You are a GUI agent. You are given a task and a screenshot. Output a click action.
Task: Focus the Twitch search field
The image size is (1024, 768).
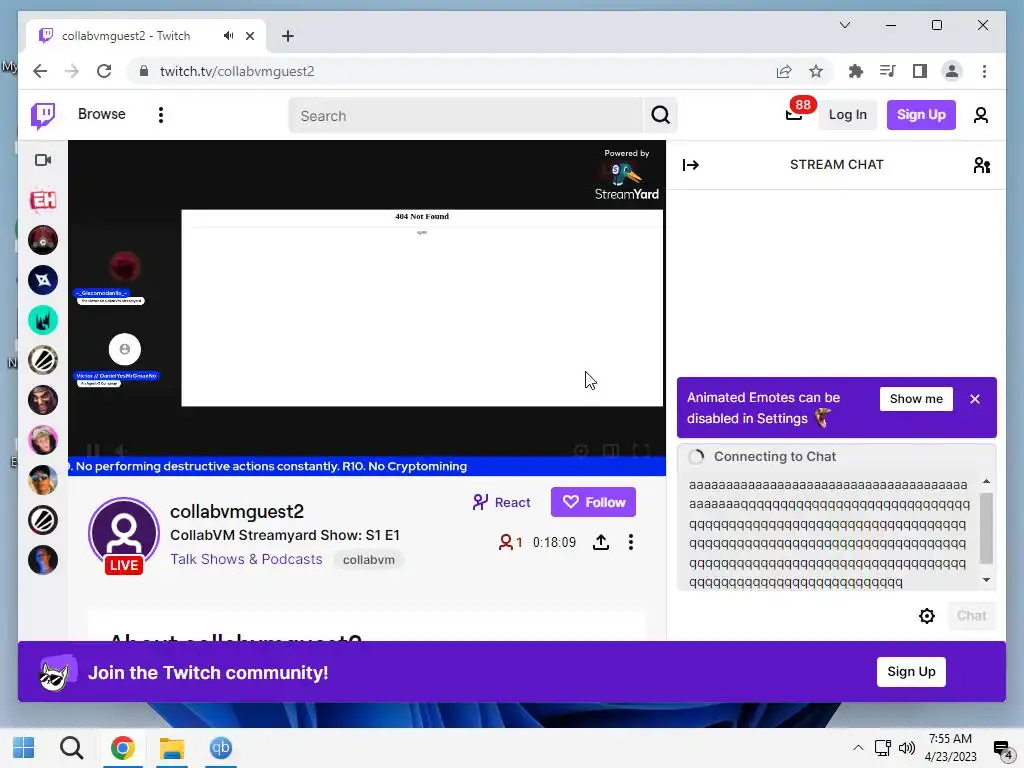(466, 116)
